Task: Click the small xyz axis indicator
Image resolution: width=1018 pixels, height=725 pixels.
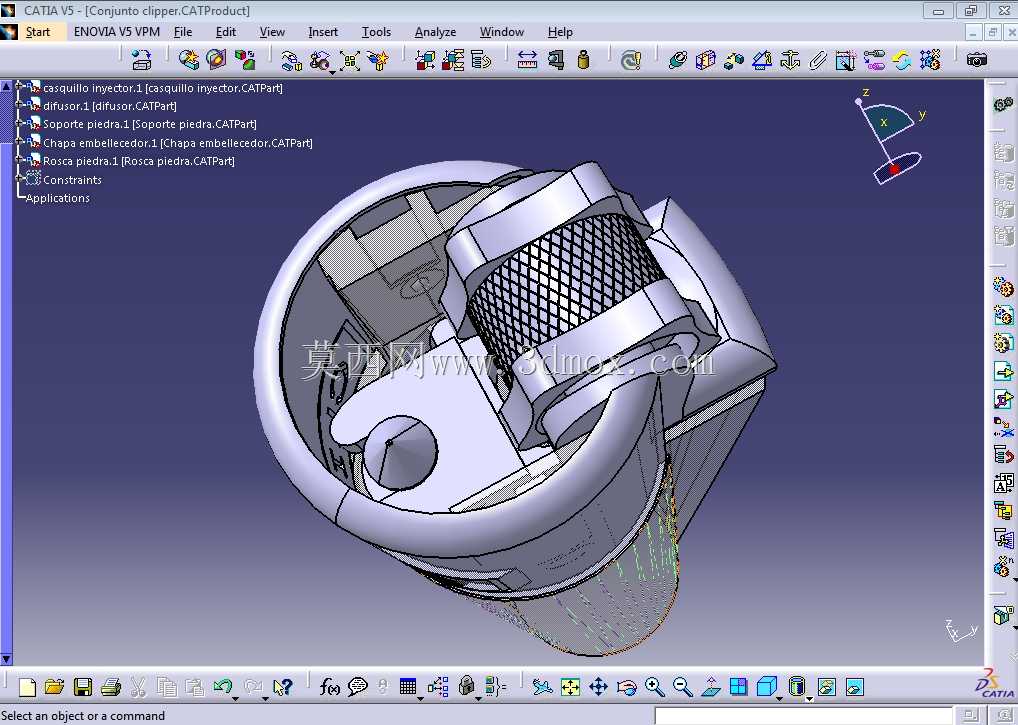Action: point(960,630)
